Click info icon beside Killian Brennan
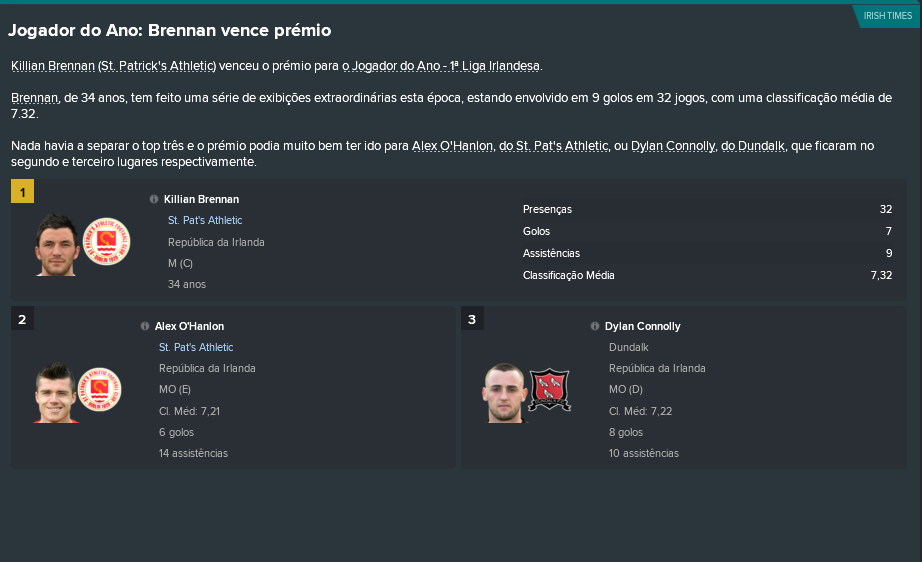The image size is (922, 562). 154,199
